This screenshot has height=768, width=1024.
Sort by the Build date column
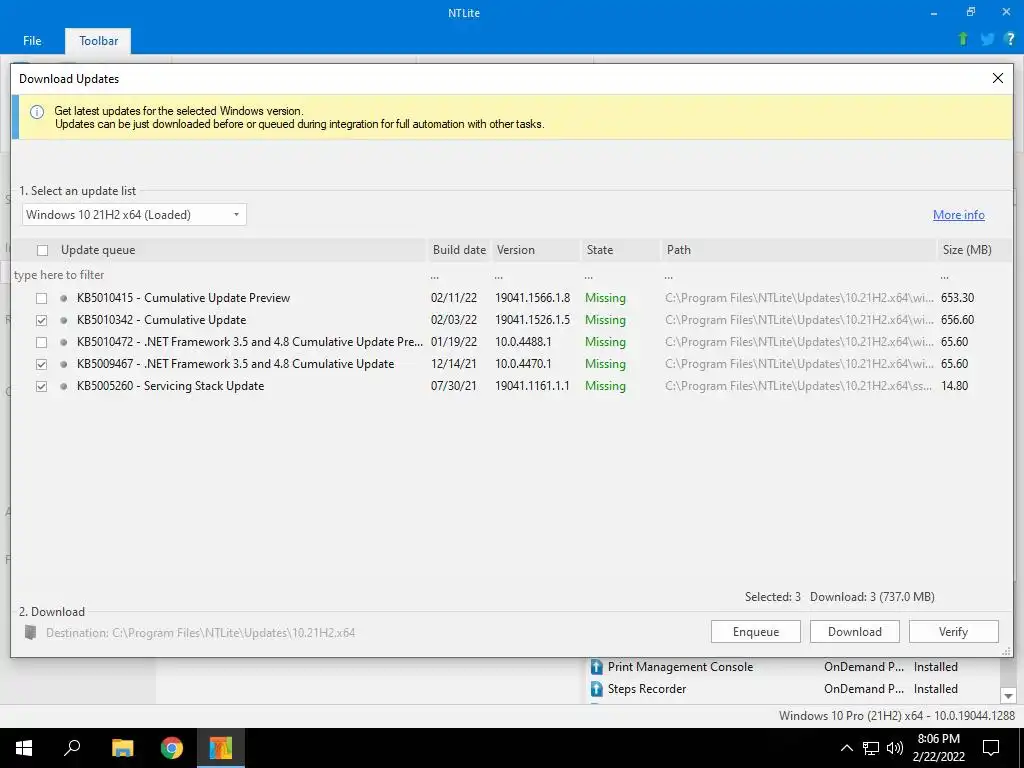pyautogui.click(x=459, y=249)
